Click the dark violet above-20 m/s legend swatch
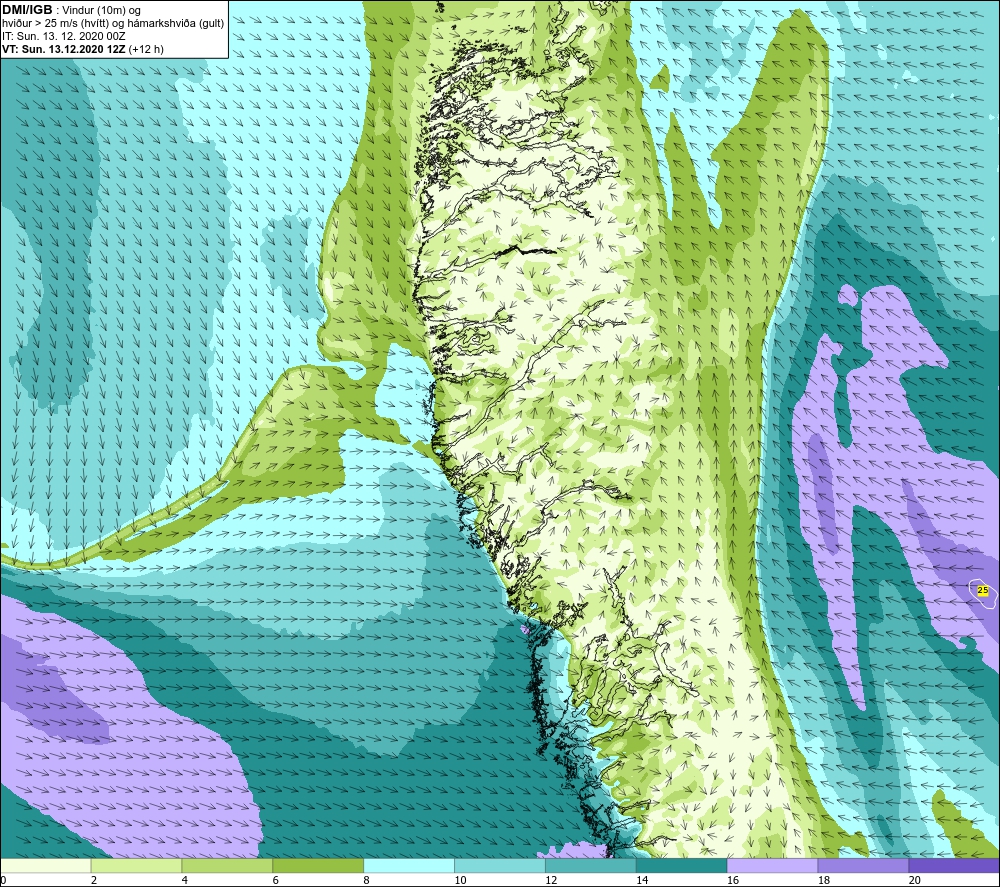Viewport: 1000px width, 887px height. click(954, 865)
